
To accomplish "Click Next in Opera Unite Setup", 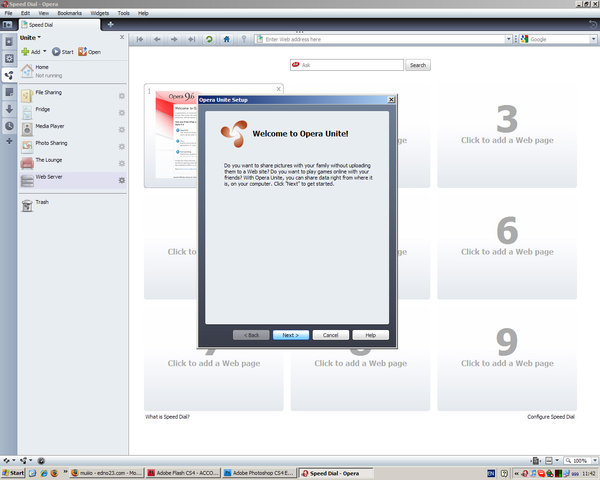I will 291,335.
